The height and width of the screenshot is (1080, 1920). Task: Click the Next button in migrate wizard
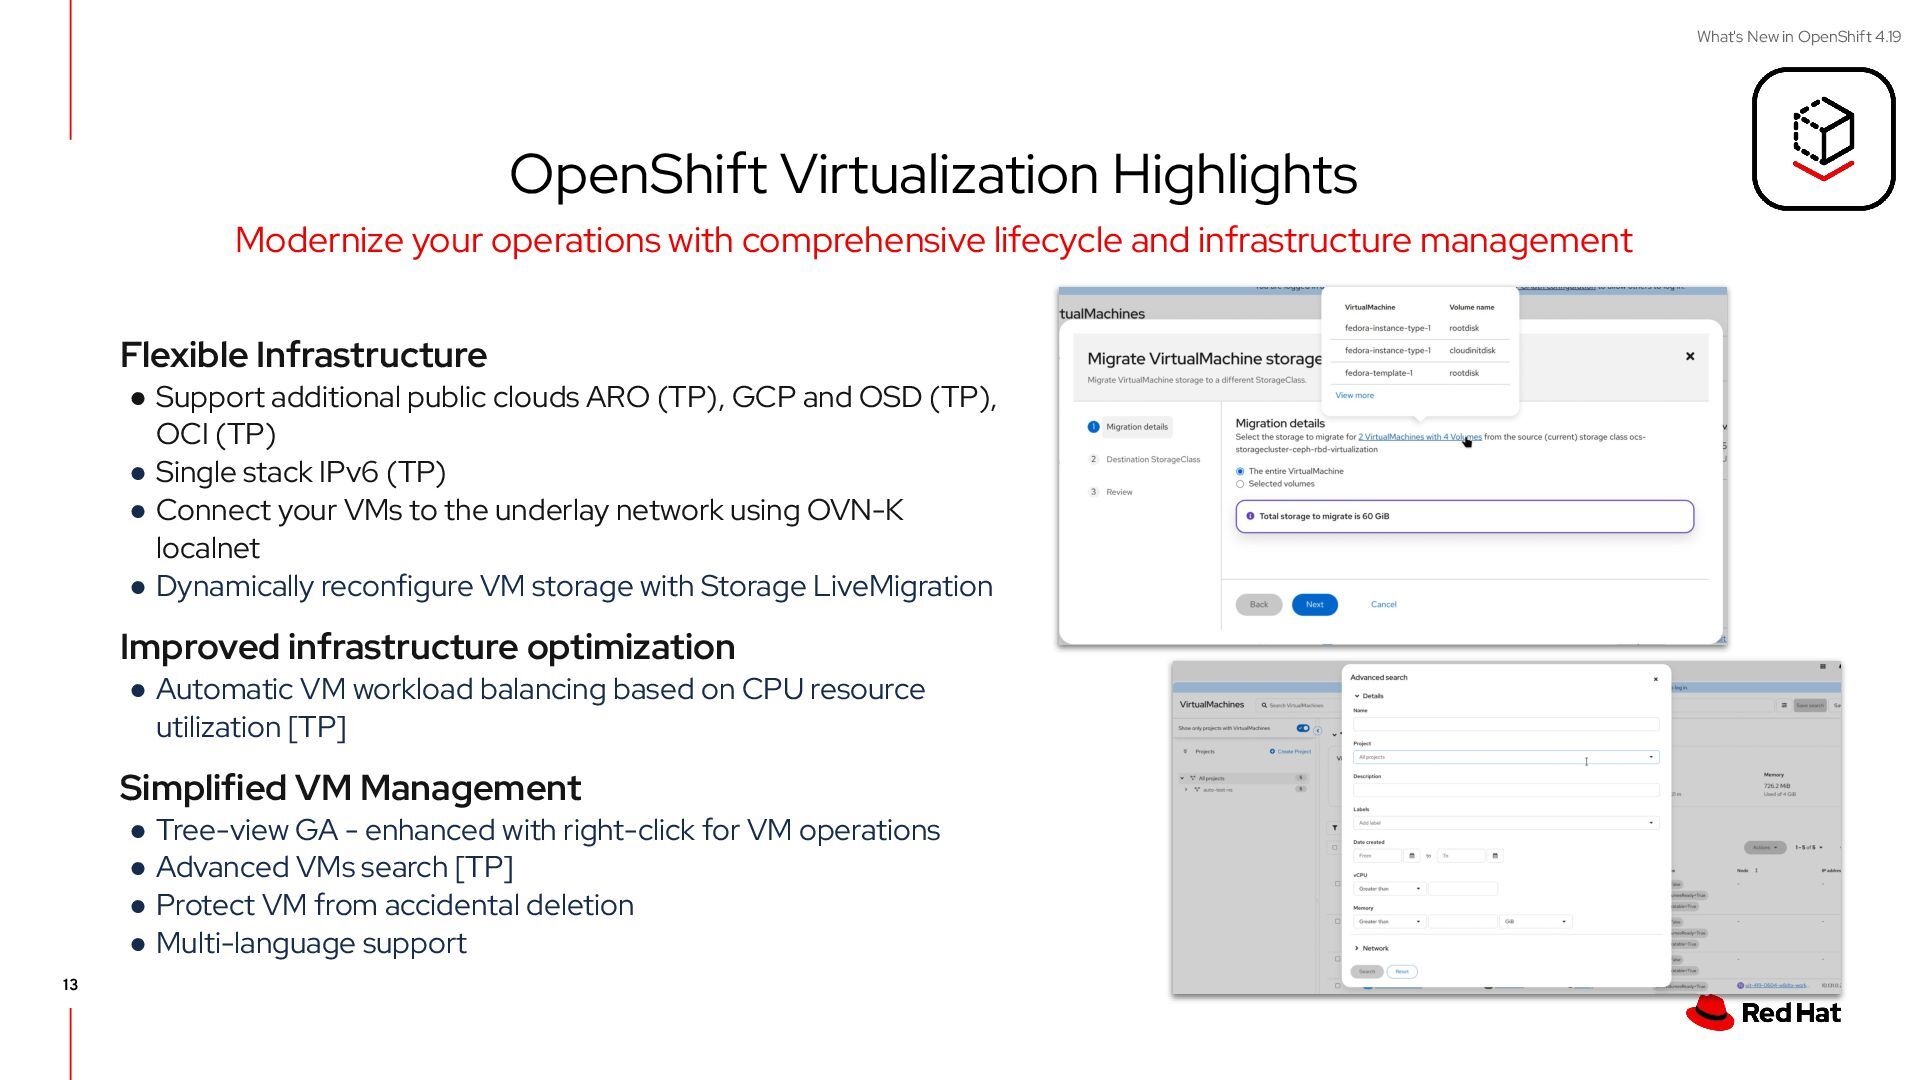pyautogui.click(x=1314, y=604)
